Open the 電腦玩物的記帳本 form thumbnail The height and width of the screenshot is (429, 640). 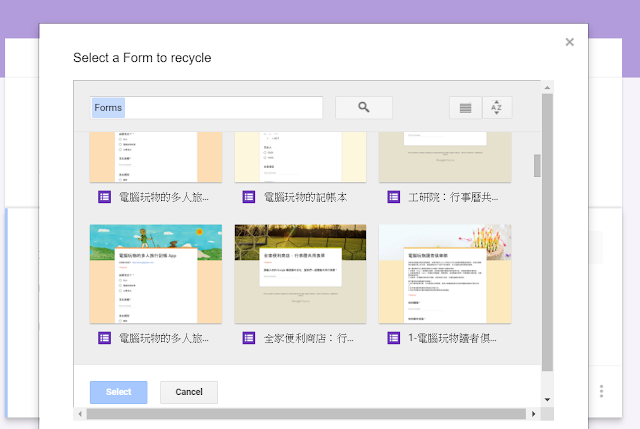pyautogui.click(x=300, y=157)
